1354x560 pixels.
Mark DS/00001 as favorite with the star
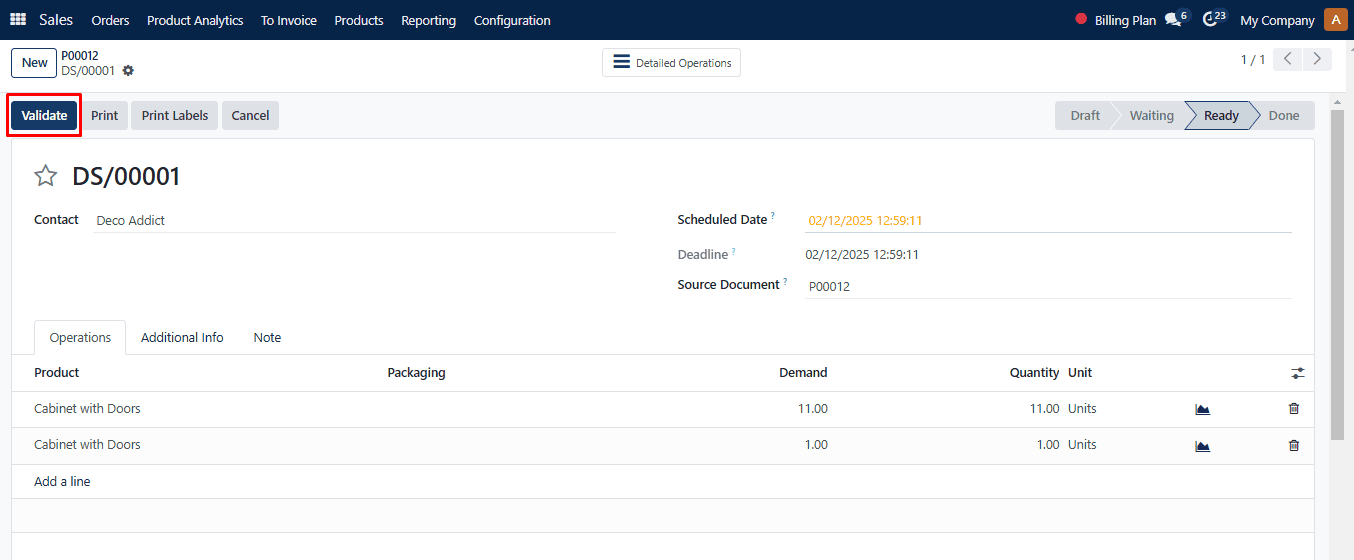tap(46, 177)
